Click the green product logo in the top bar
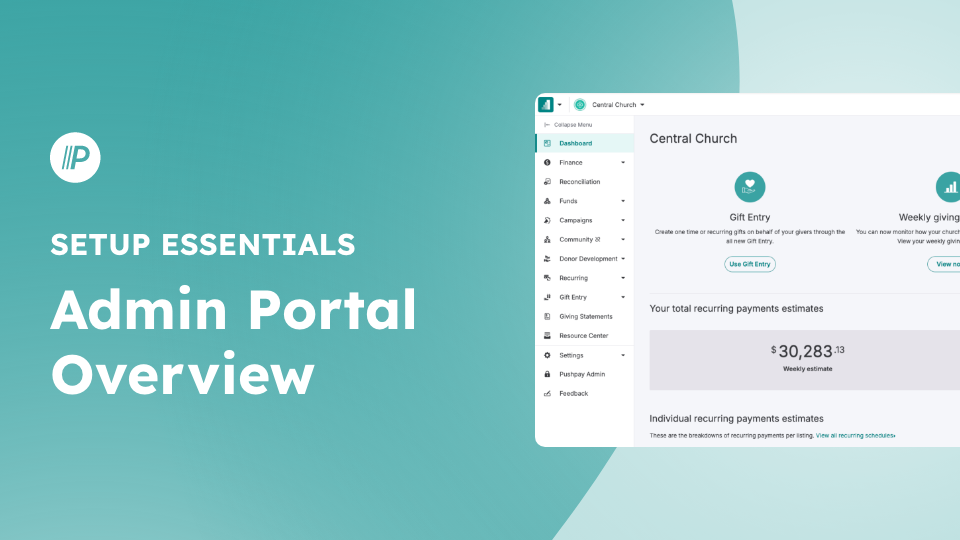The image size is (960, 540). pyautogui.click(x=545, y=104)
